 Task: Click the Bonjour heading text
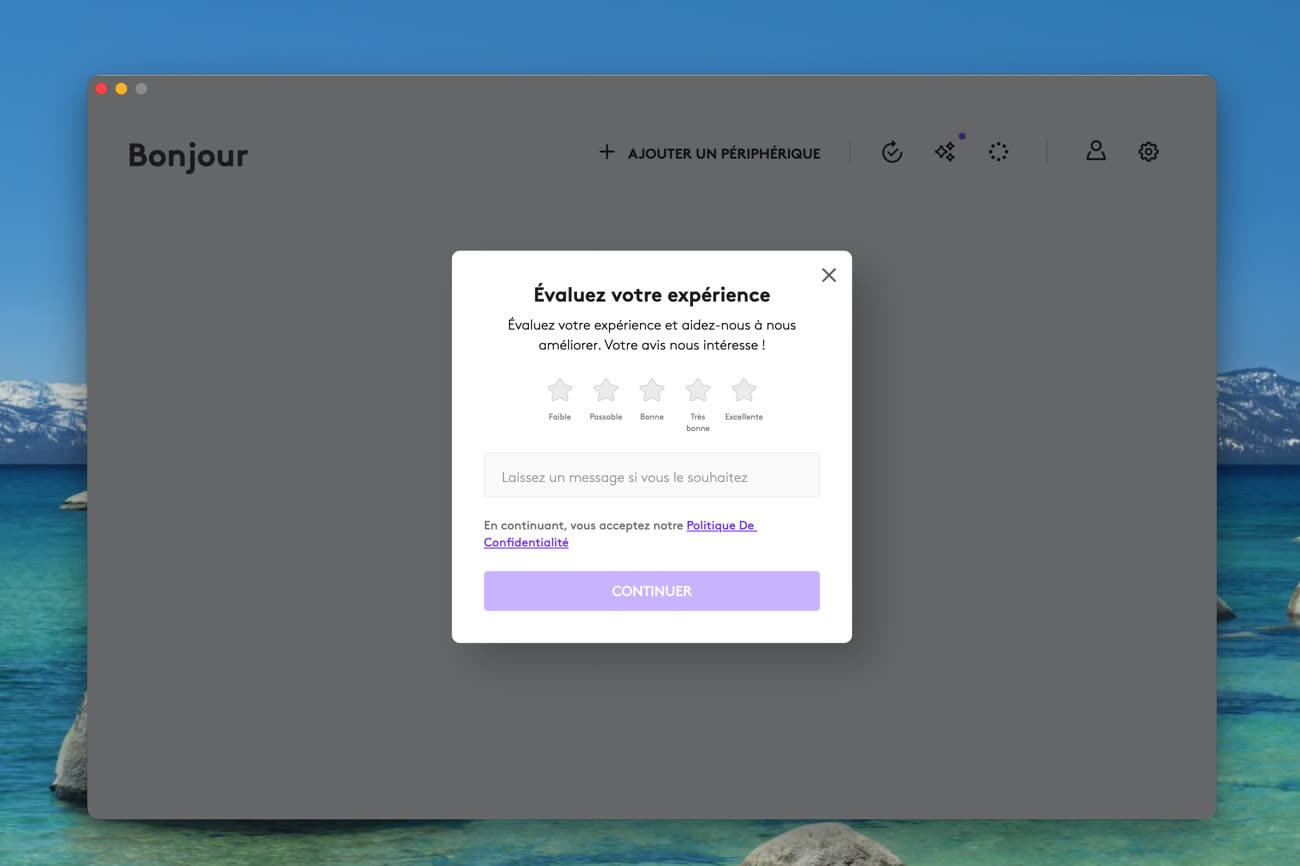tap(188, 155)
